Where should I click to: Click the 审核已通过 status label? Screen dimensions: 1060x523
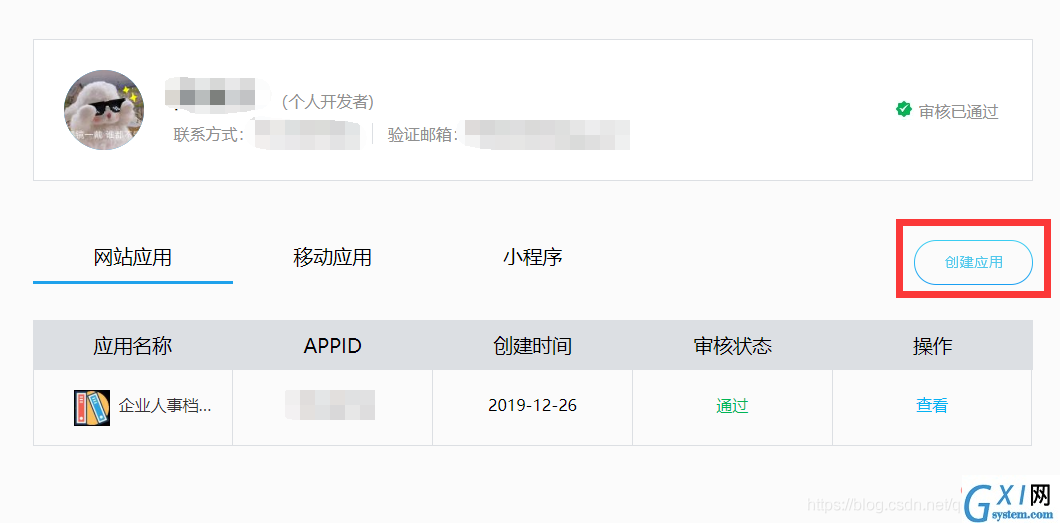click(959, 111)
